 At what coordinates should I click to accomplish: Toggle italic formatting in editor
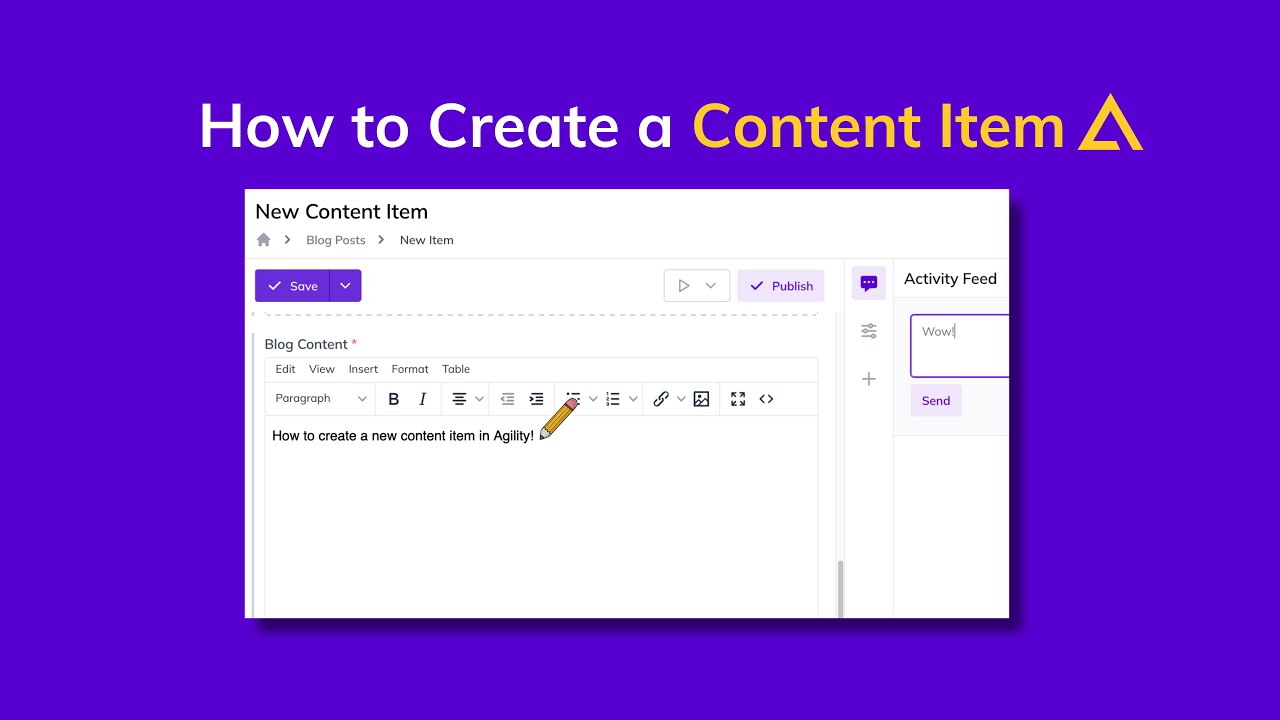click(423, 399)
